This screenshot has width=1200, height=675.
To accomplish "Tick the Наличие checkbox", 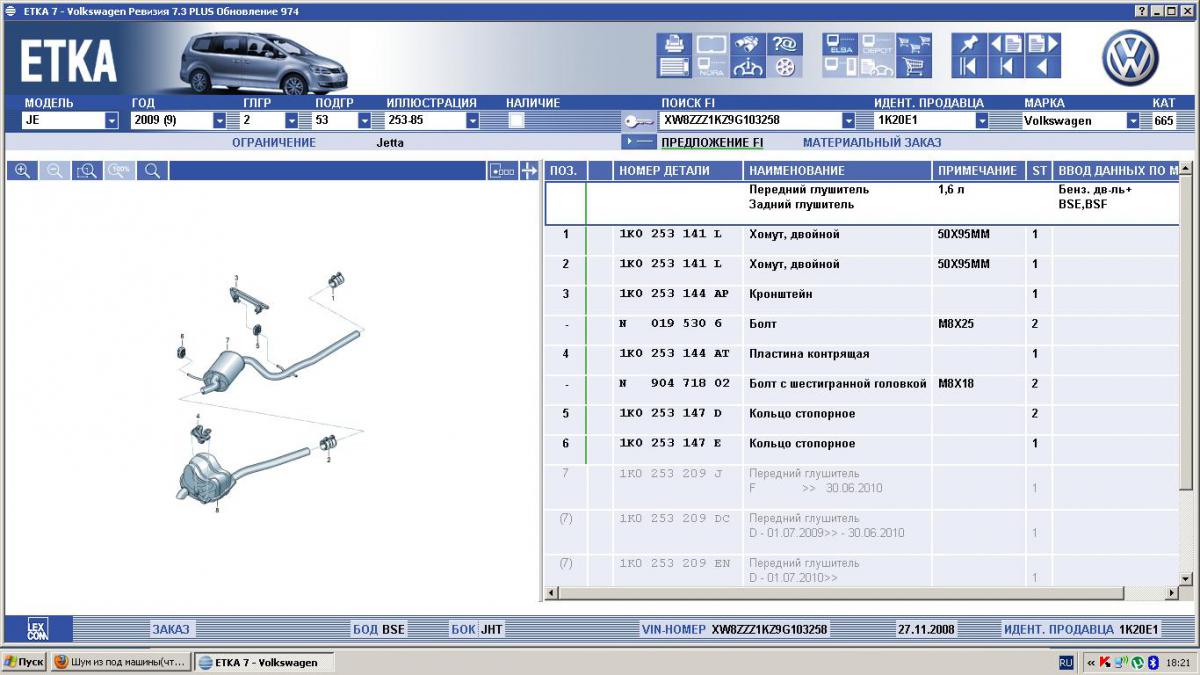I will coord(517,120).
